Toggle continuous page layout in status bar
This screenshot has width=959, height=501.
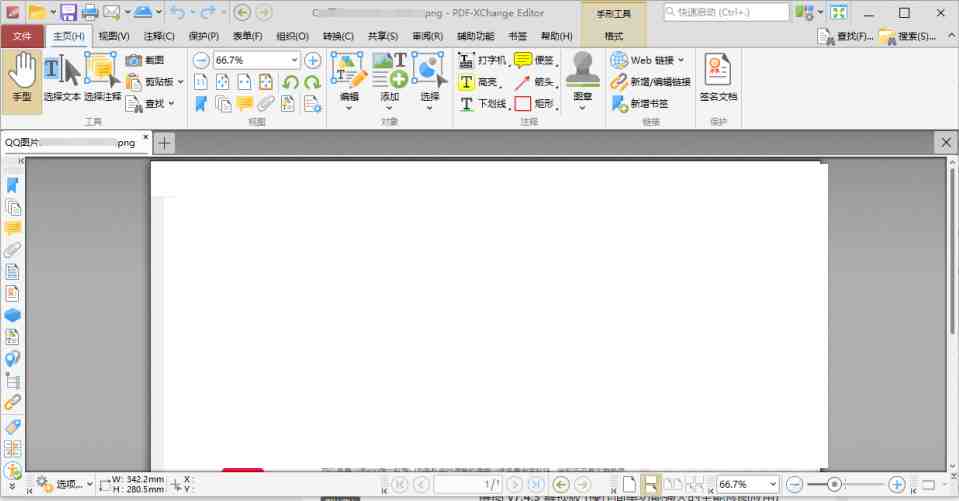coord(650,485)
